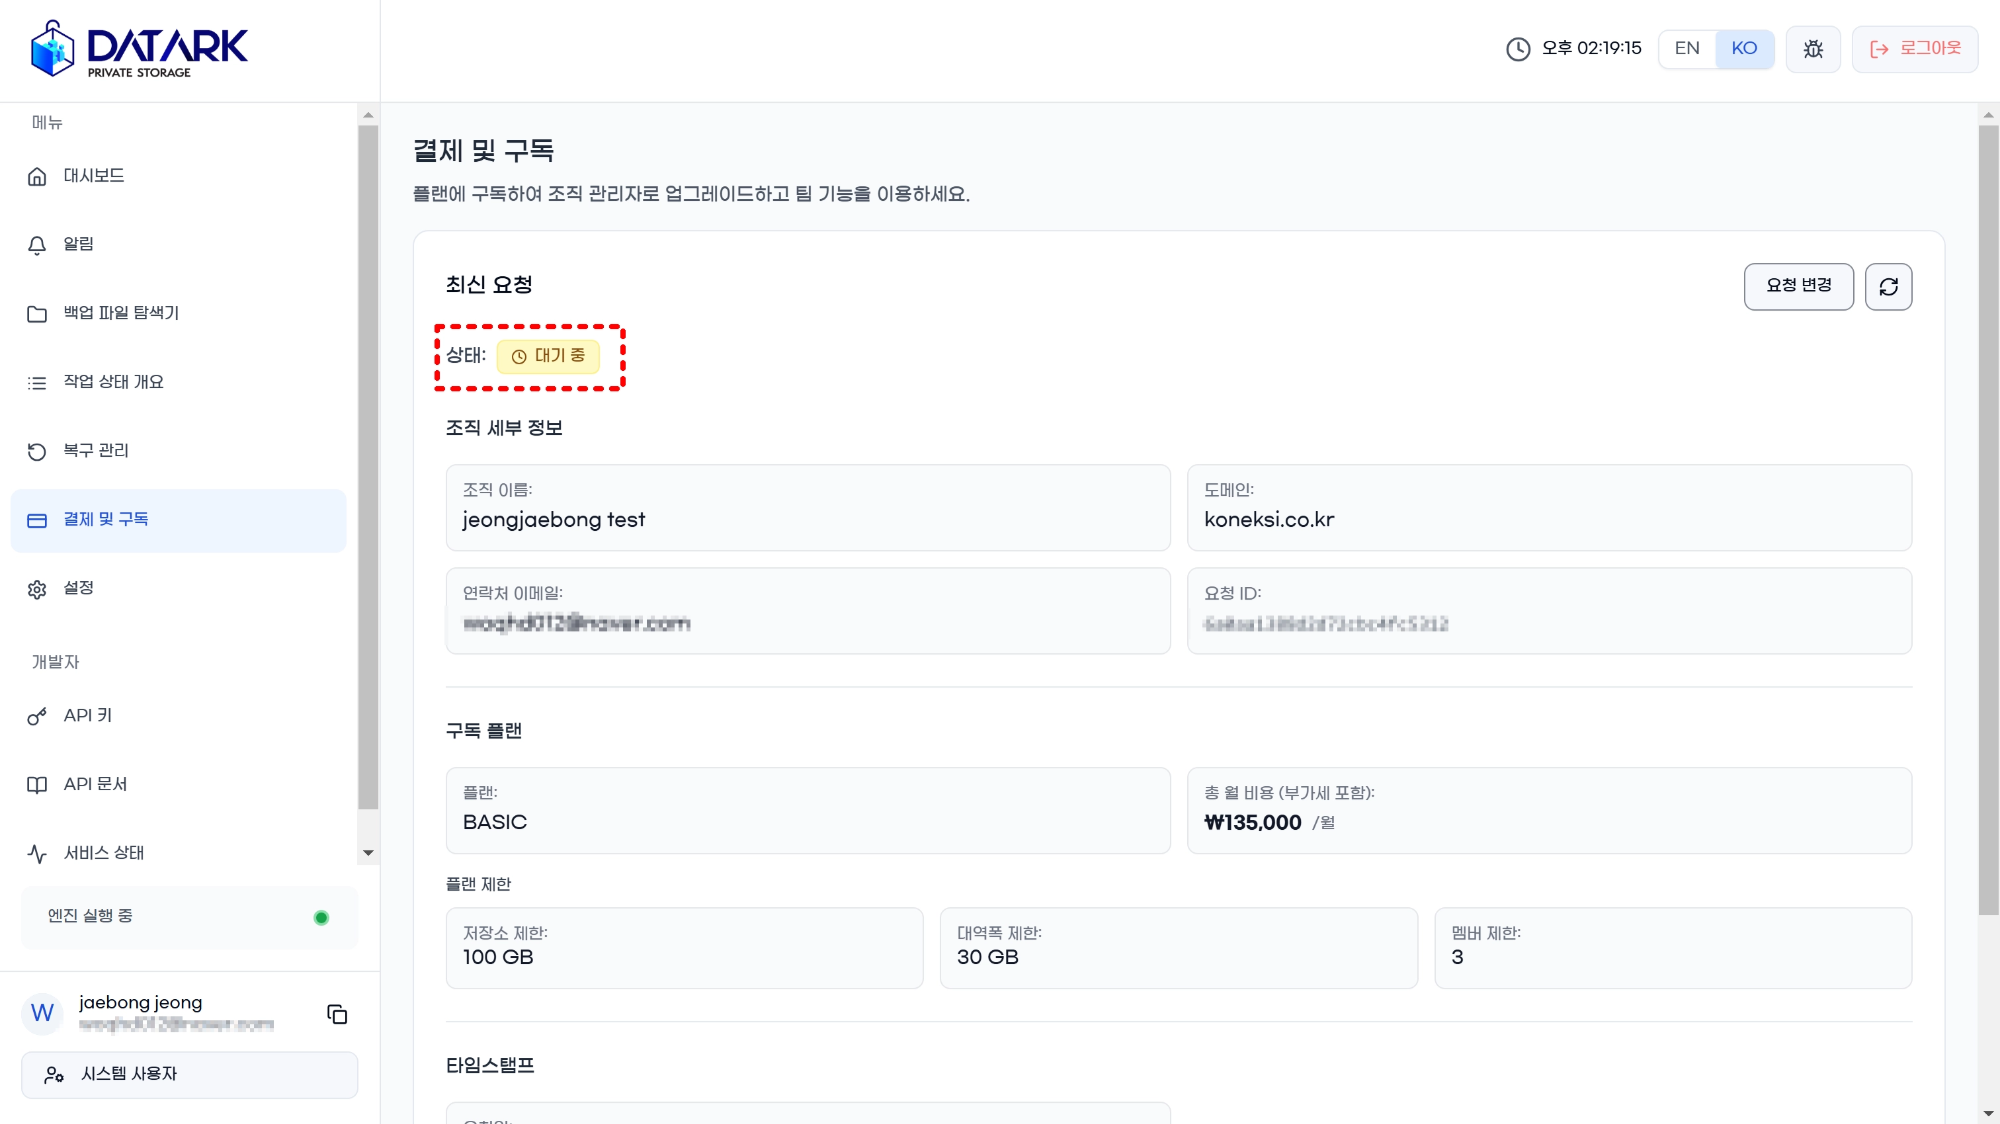The height and width of the screenshot is (1124, 2000).
Task: Click the 플랜 제한 label
Action: pos(478,885)
